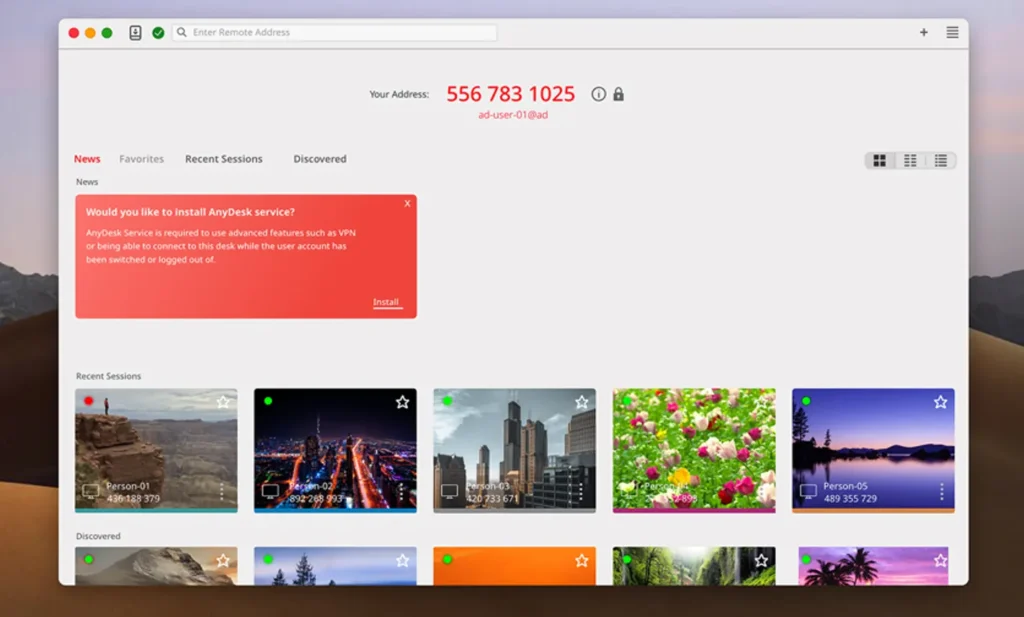Image resolution: width=1024 pixels, height=617 pixels.
Task: Open the Recent Sessions tab
Action: pos(223,159)
